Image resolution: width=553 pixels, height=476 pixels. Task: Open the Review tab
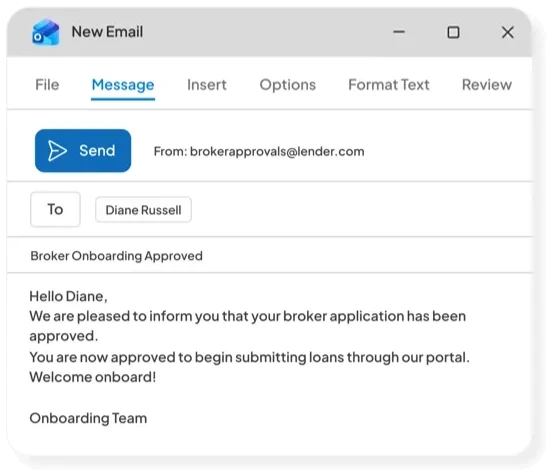tap(487, 85)
